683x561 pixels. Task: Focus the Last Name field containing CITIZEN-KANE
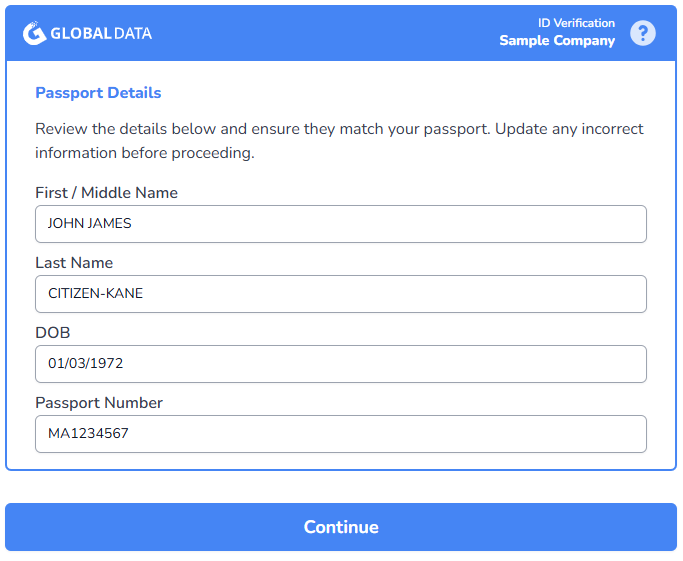click(341, 294)
